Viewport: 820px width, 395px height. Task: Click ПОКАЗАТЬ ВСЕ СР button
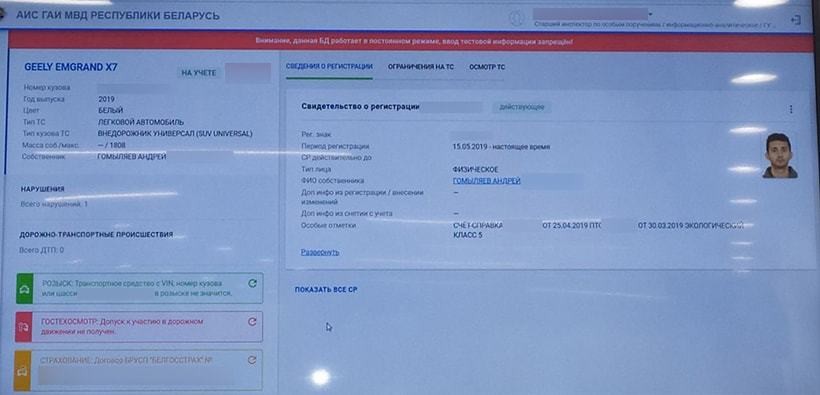[x=326, y=289]
